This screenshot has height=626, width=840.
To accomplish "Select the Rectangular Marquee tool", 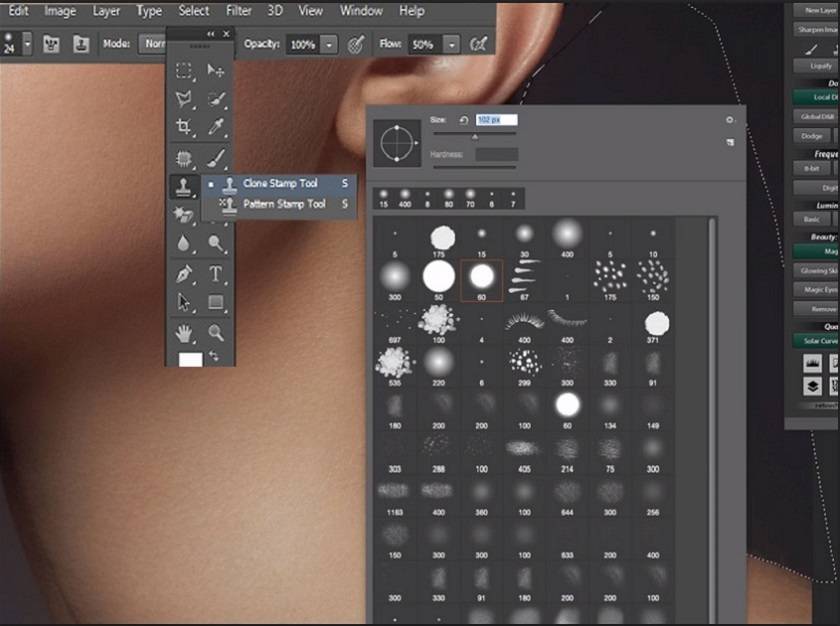I will click(184, 71).
